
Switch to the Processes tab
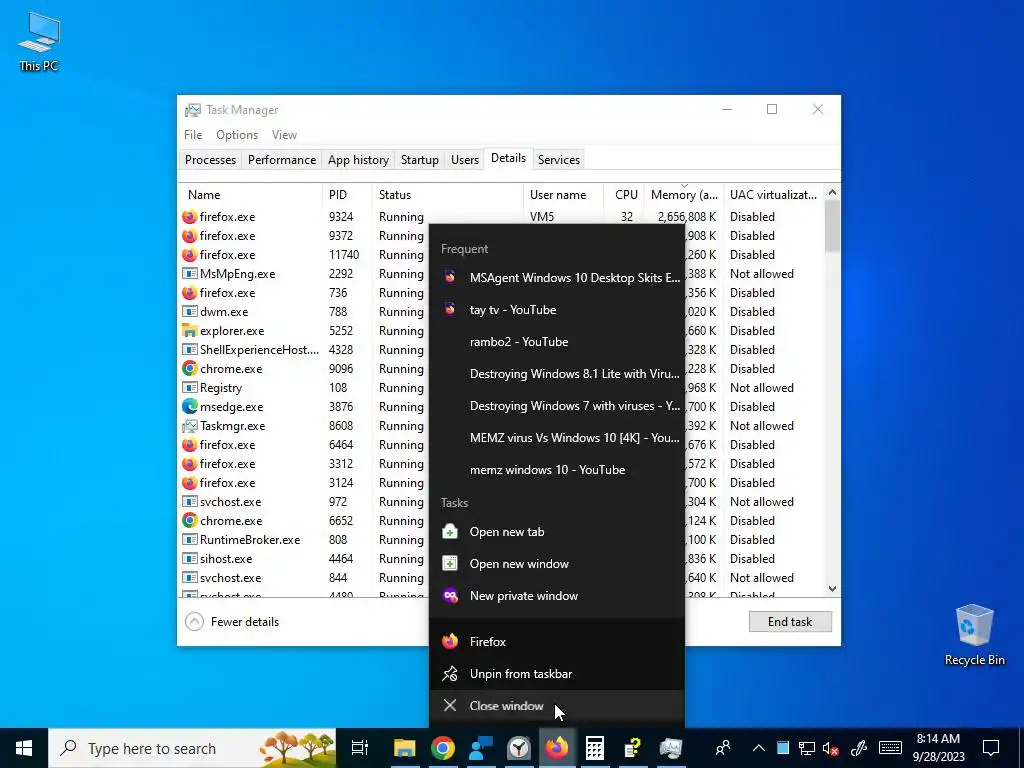tap(210, 160)
